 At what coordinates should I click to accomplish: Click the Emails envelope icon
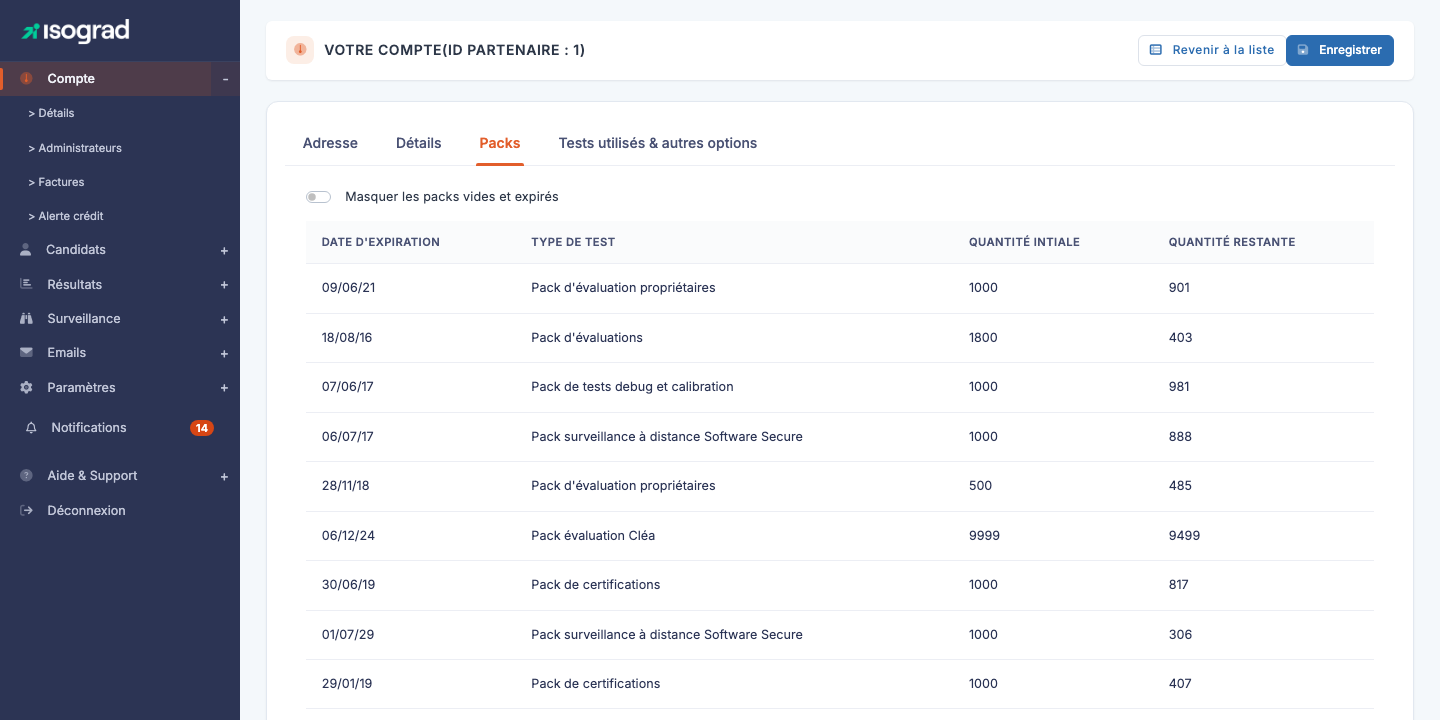point(26,353)
